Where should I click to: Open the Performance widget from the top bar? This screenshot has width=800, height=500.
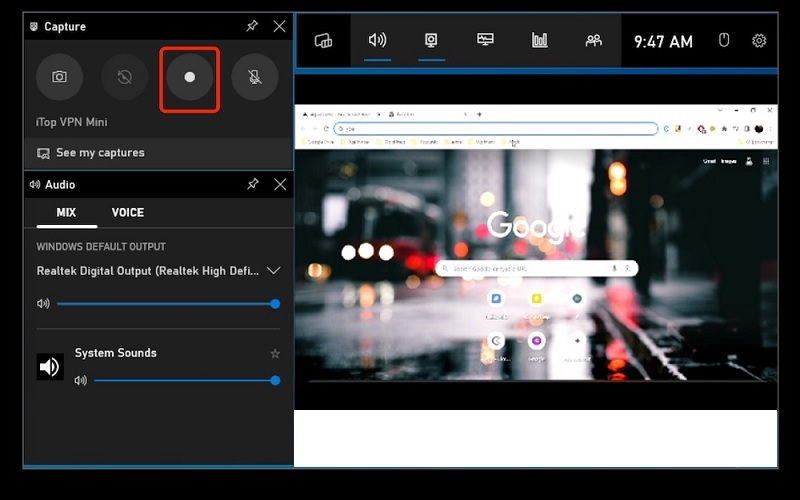pos(486,41)
